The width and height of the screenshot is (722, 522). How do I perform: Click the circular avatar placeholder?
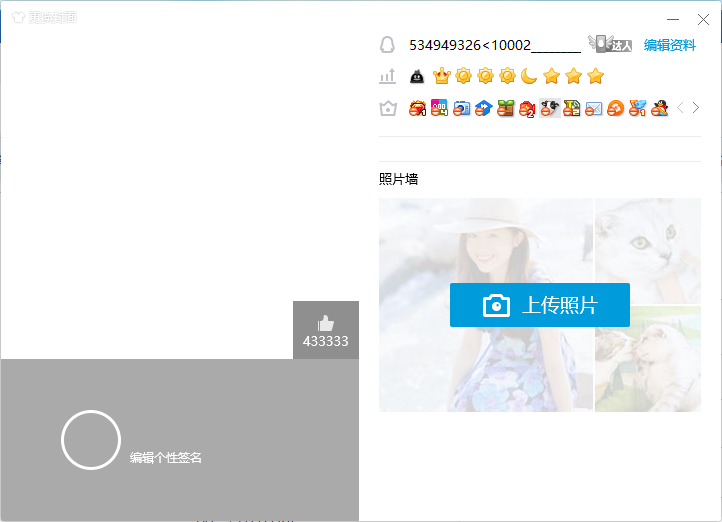(91, 440)
